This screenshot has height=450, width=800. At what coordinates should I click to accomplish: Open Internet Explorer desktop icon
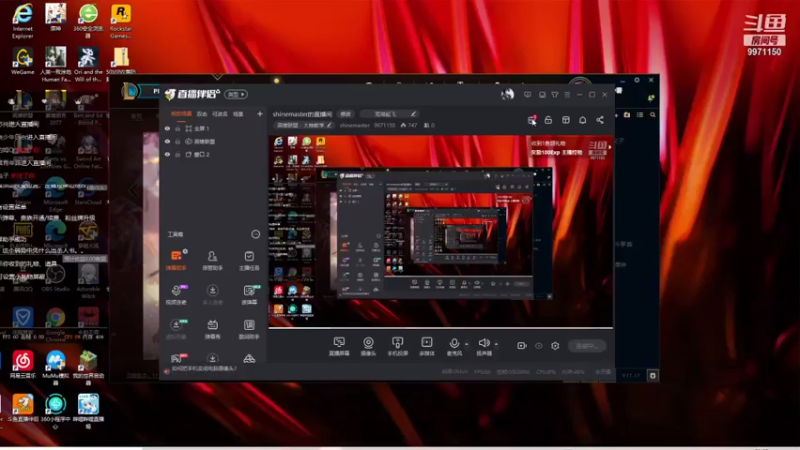click(22, 21)
